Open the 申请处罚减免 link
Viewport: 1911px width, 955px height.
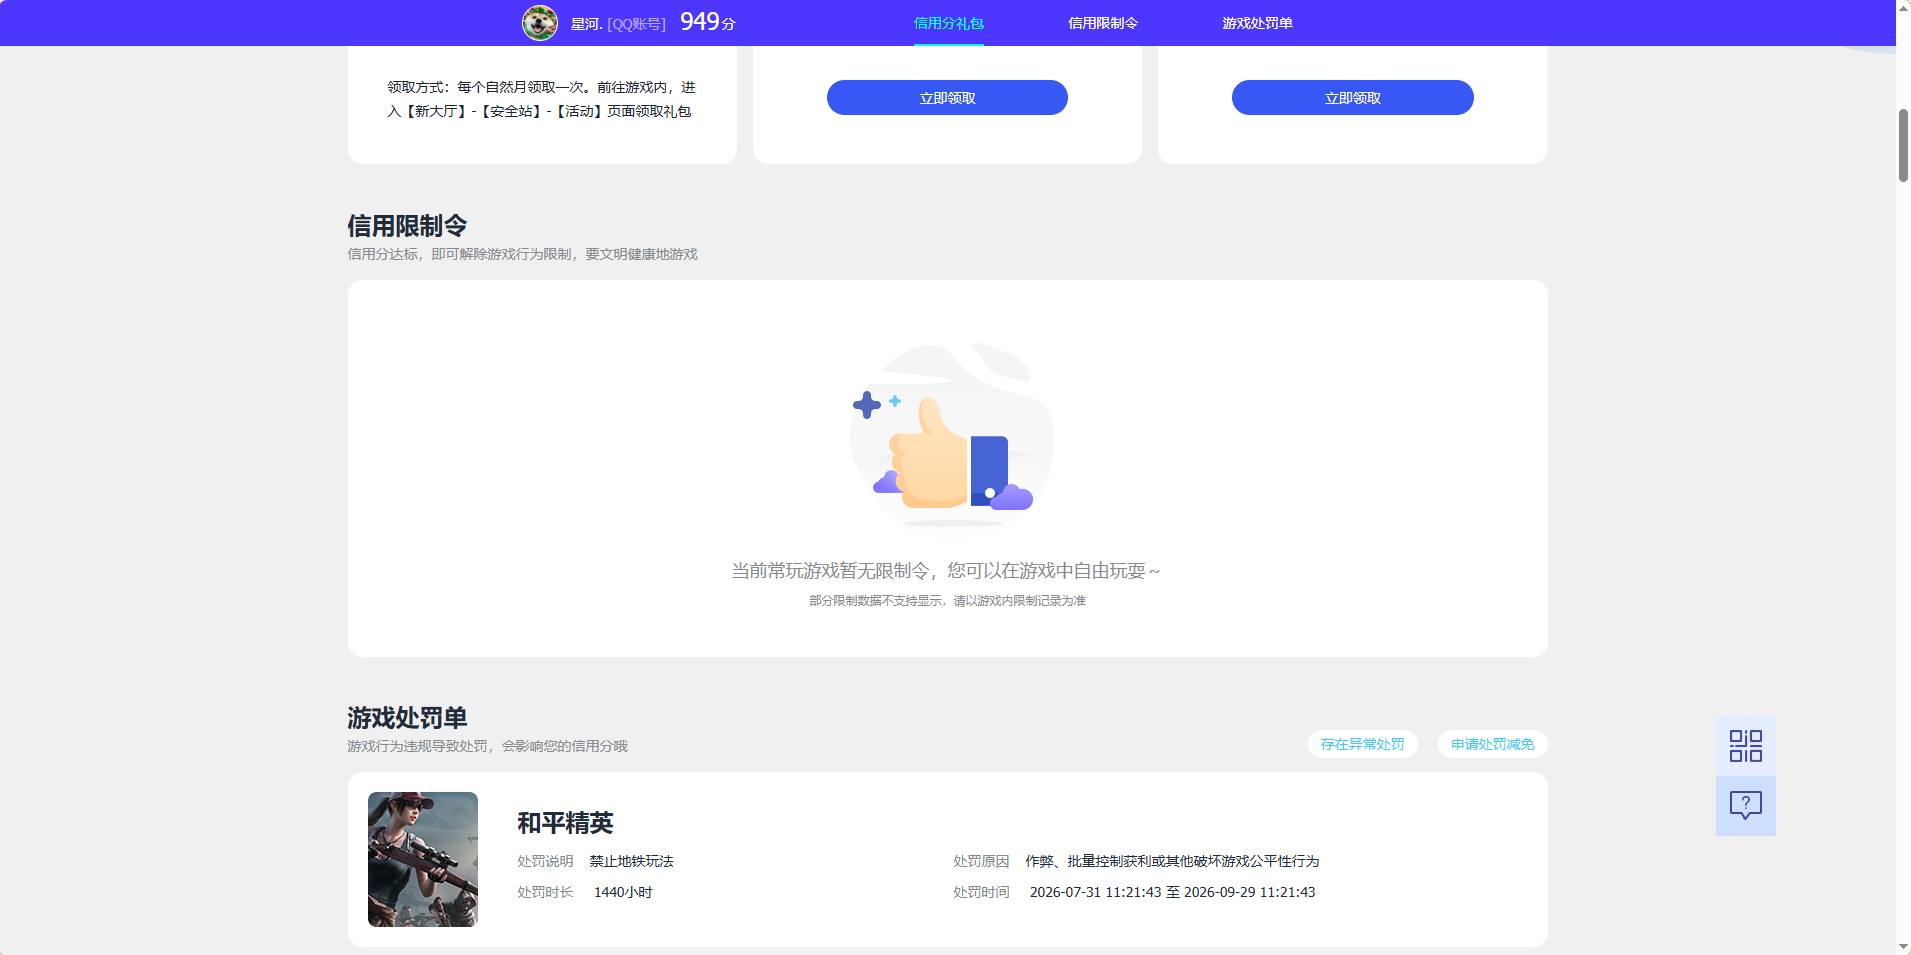(x=1492, y=744)
